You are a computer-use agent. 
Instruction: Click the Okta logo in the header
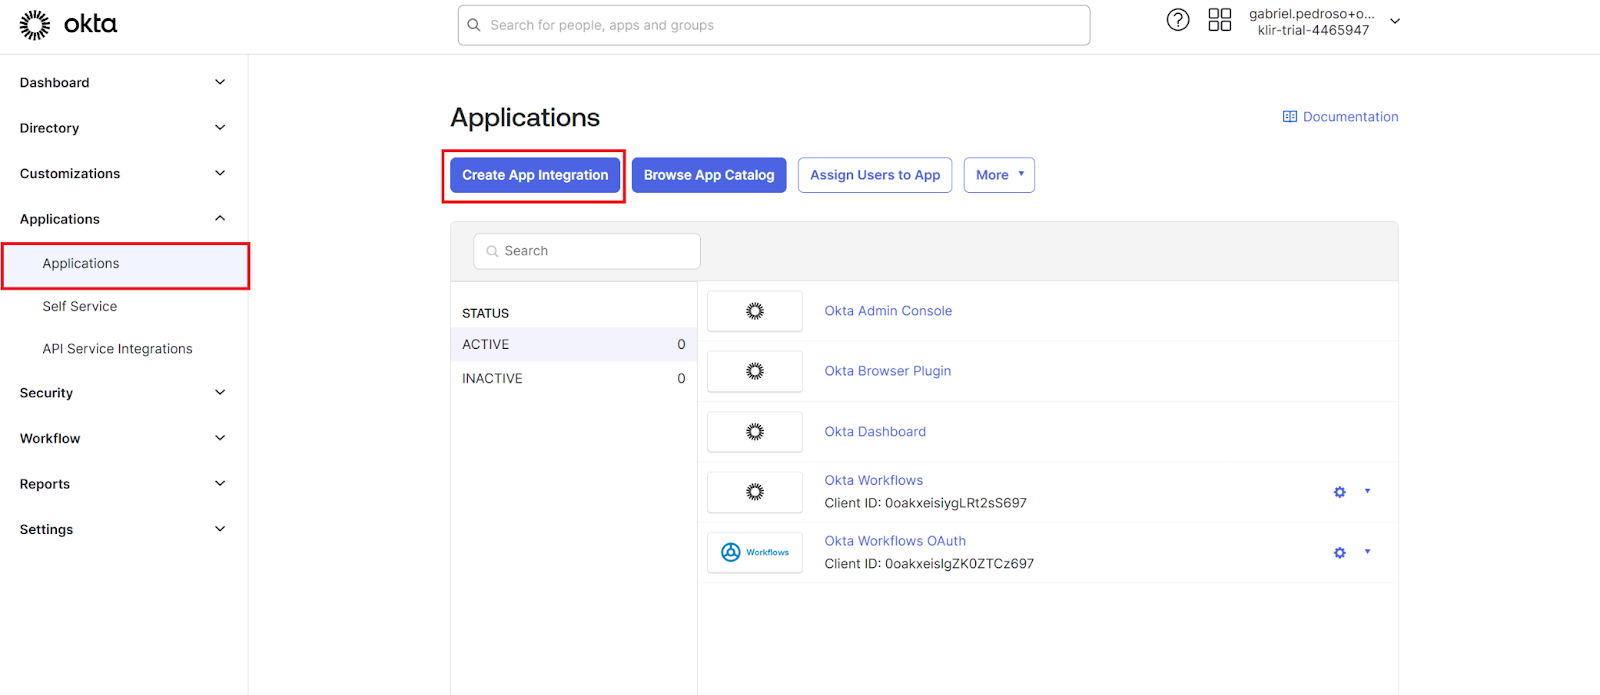click(68, 24)
